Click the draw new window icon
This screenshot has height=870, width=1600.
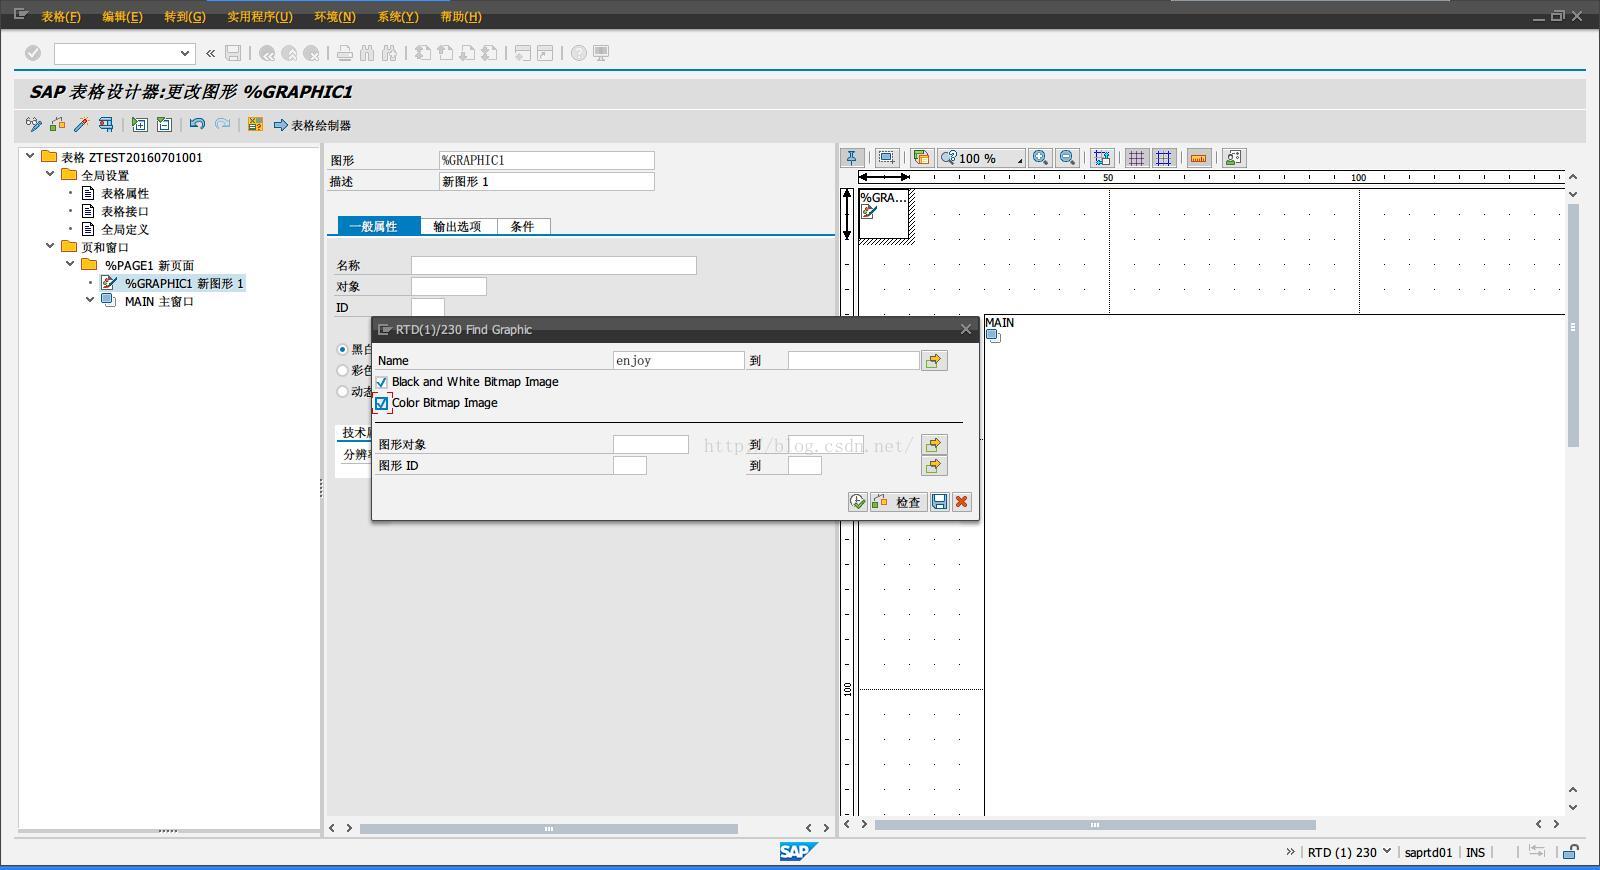click(x=886, y=158)
